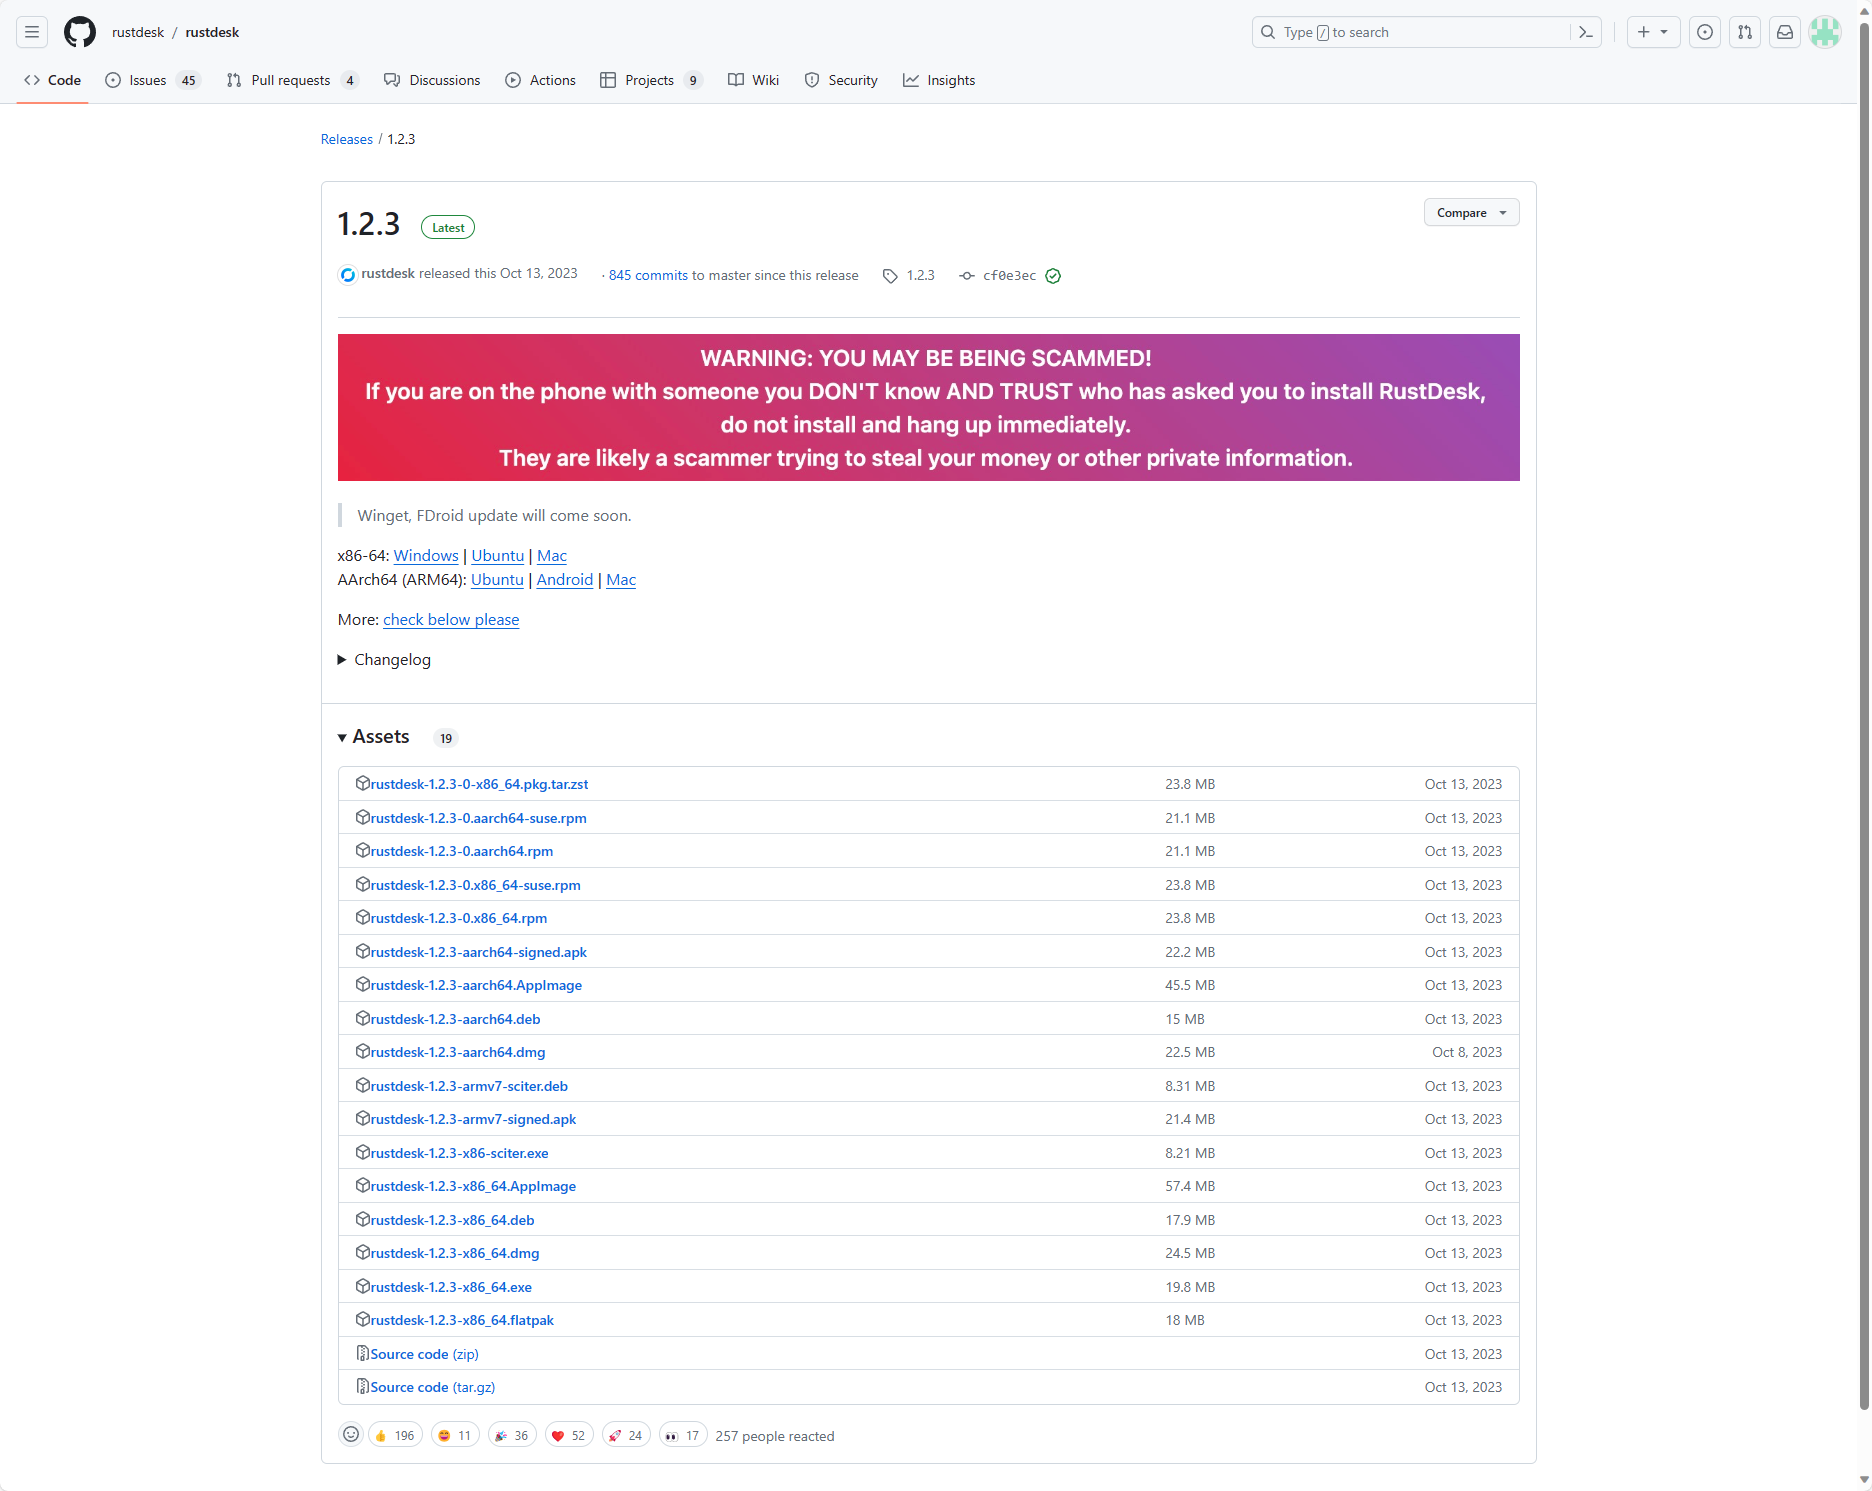This screenshot has width=1872, height=1491.
Task: Open the Wiki tab
Action: click(754, 80)
